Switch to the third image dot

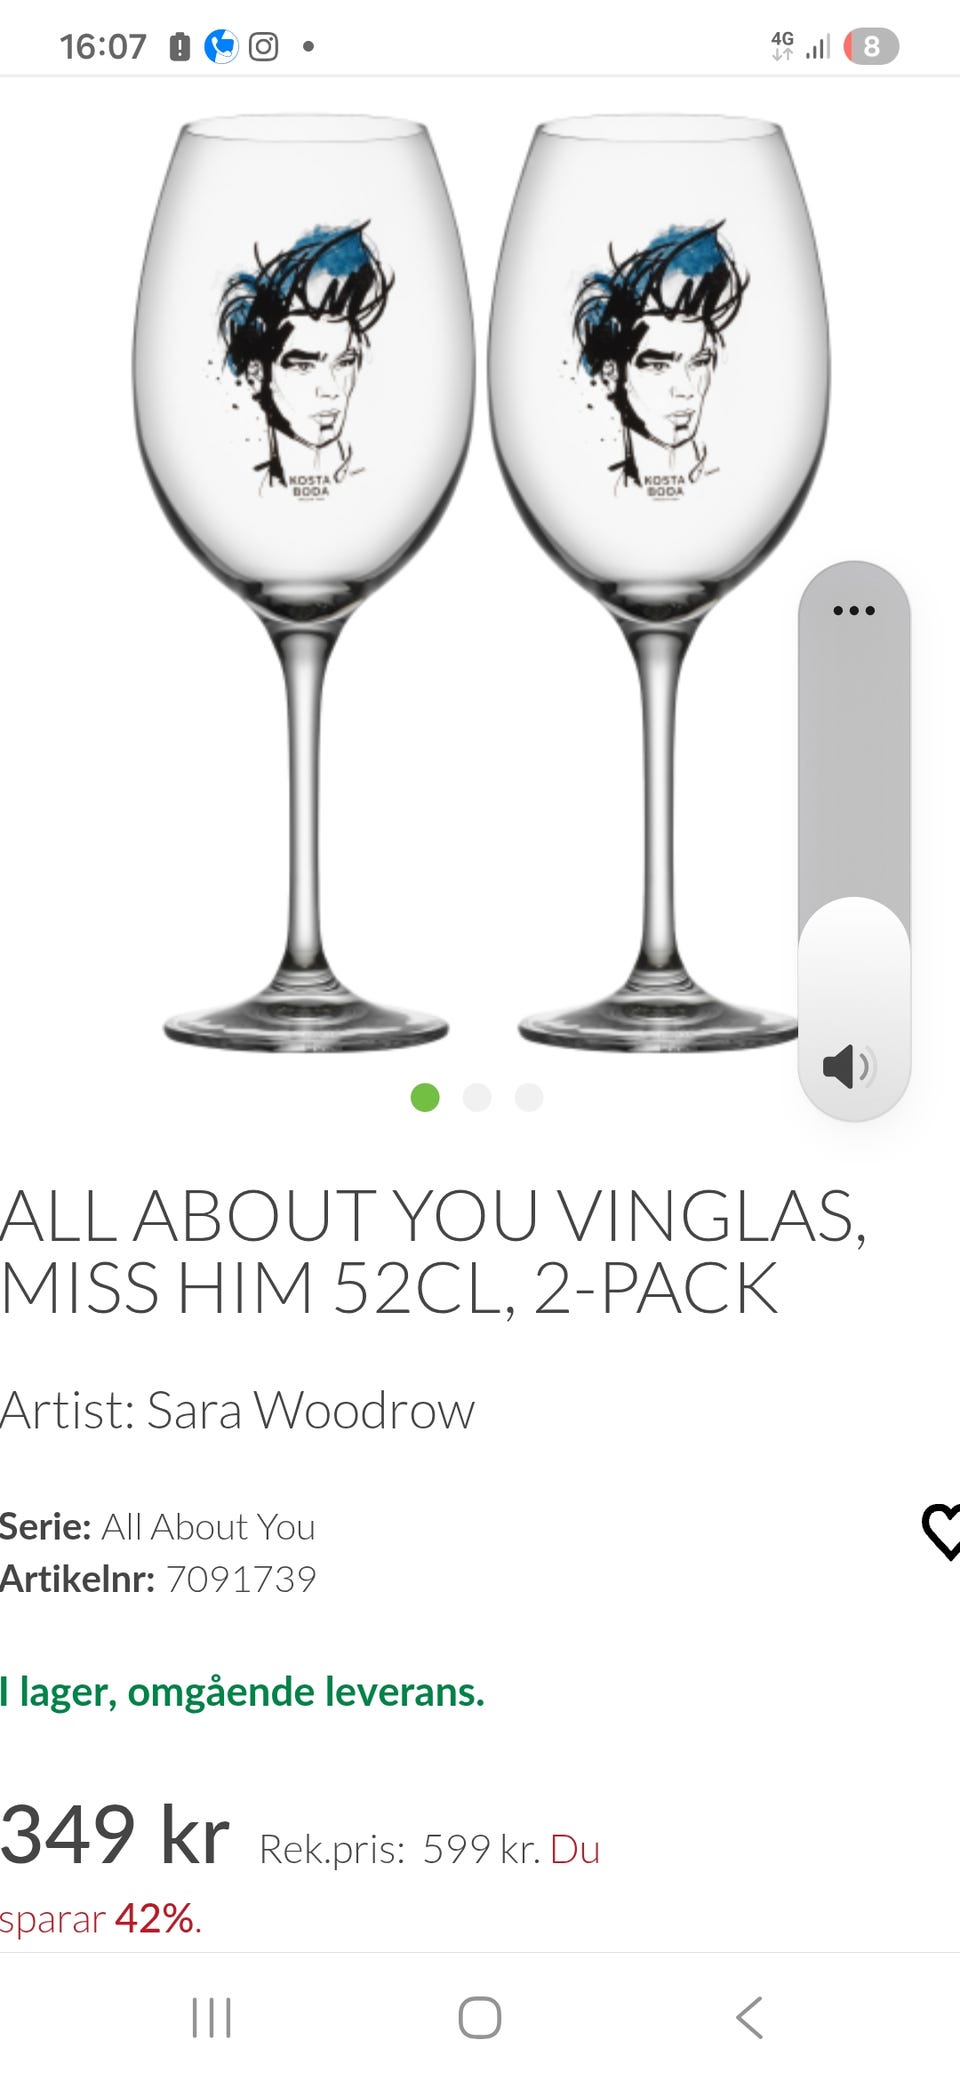[529, 1097]
